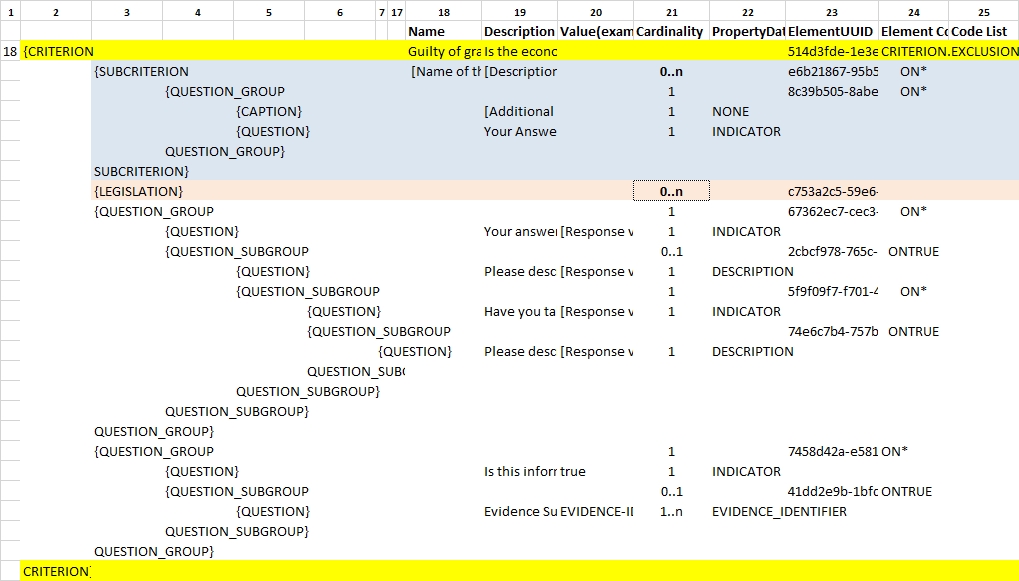Viewport: 1019px width, 581px height.
Task: Select row header 18
Action: point(10,51)
